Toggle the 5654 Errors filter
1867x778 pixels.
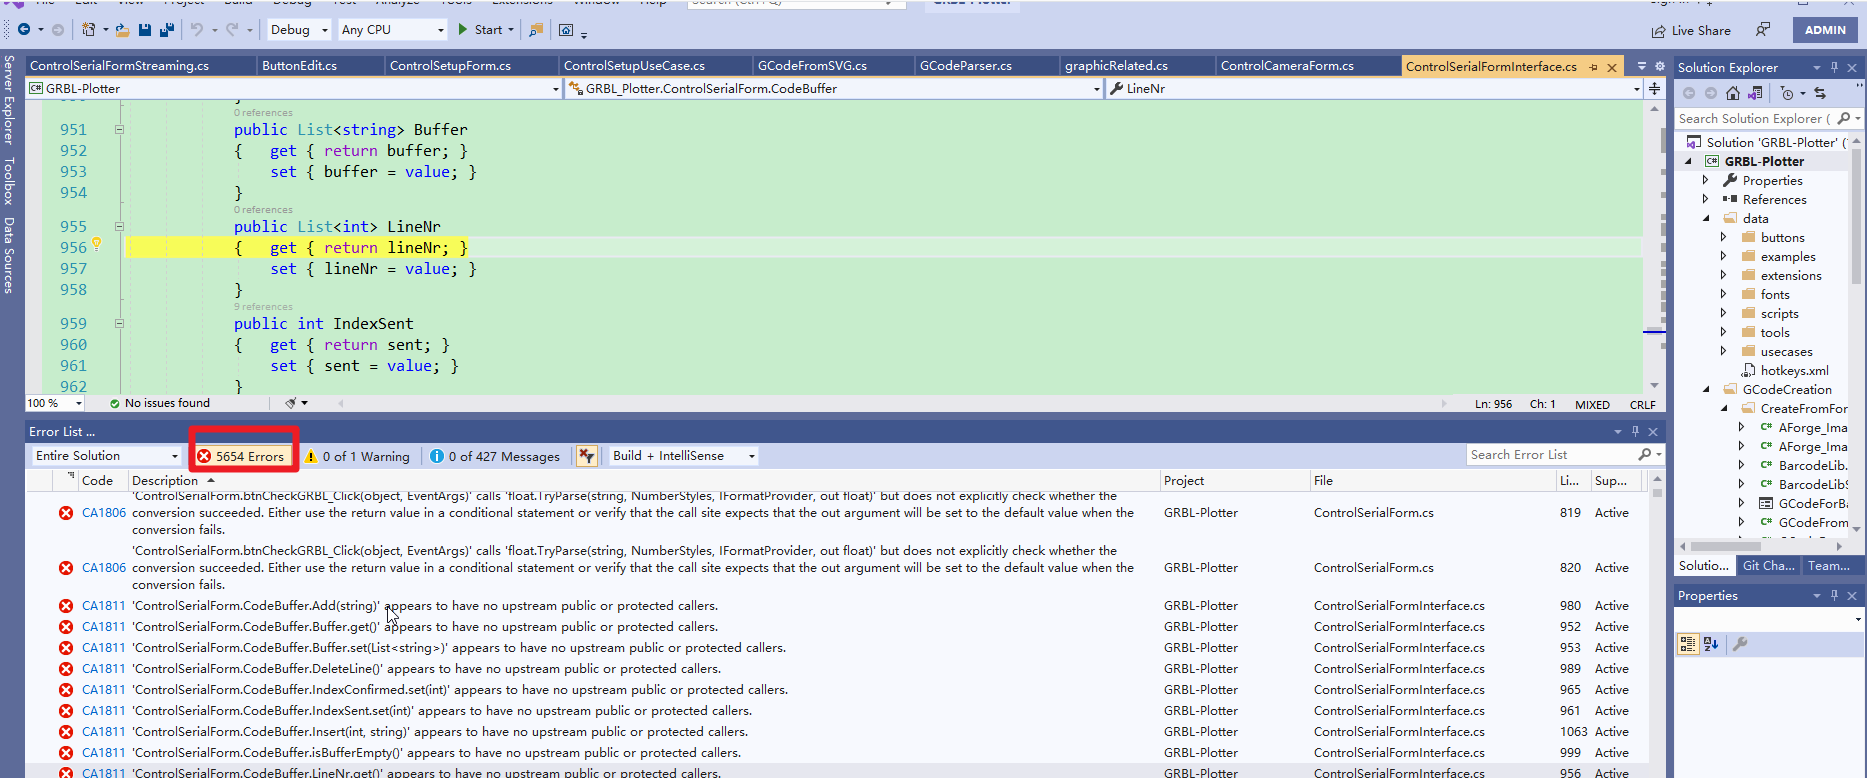coord(241,456)
